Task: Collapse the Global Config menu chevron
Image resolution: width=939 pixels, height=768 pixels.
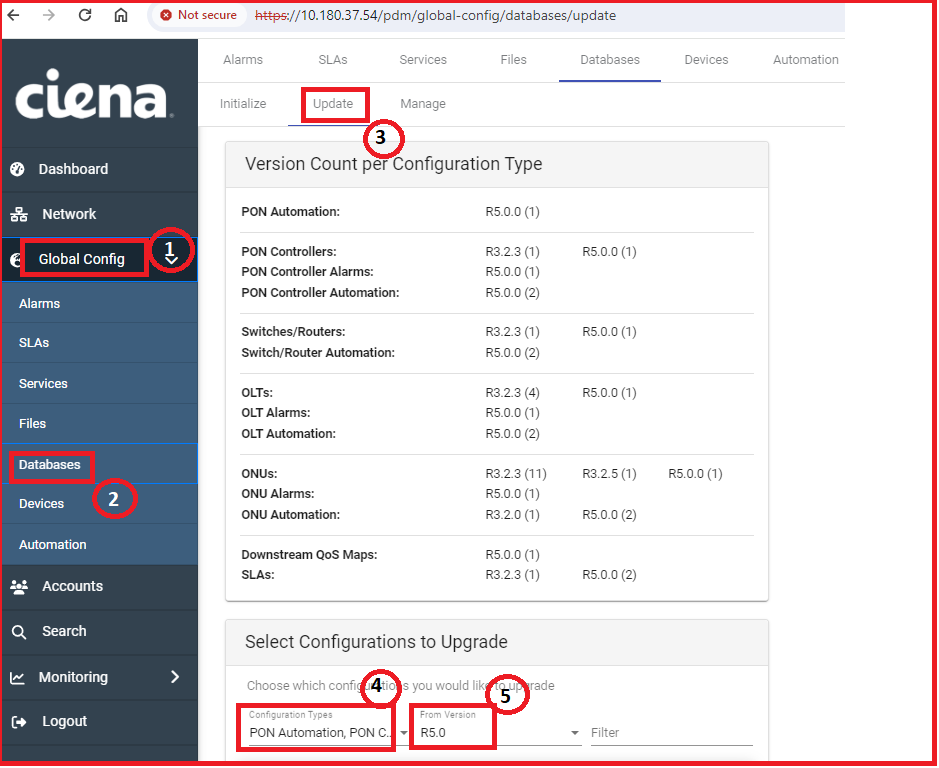Action: (x=171, y=259)
